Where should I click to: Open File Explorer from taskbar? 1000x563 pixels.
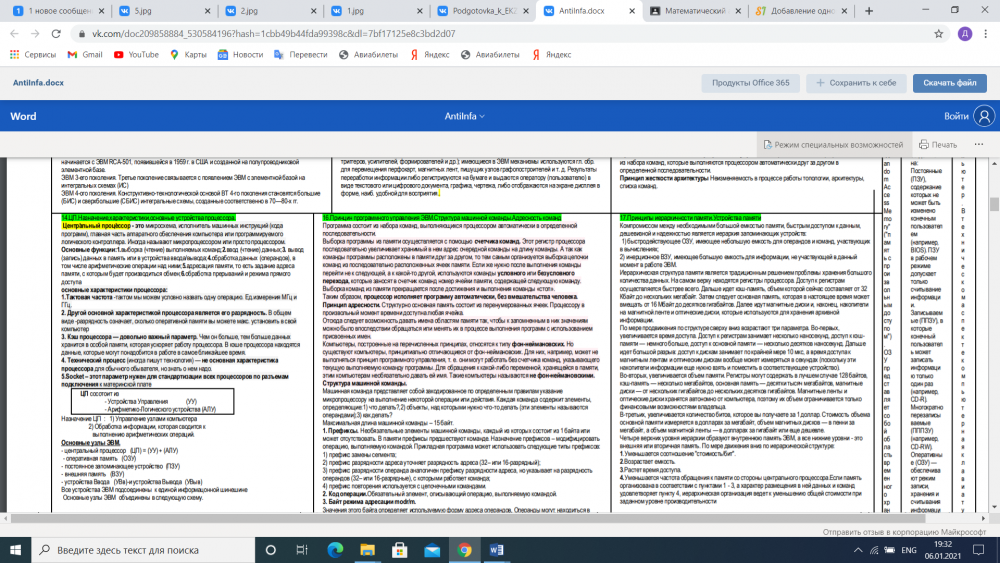(367, 550)
